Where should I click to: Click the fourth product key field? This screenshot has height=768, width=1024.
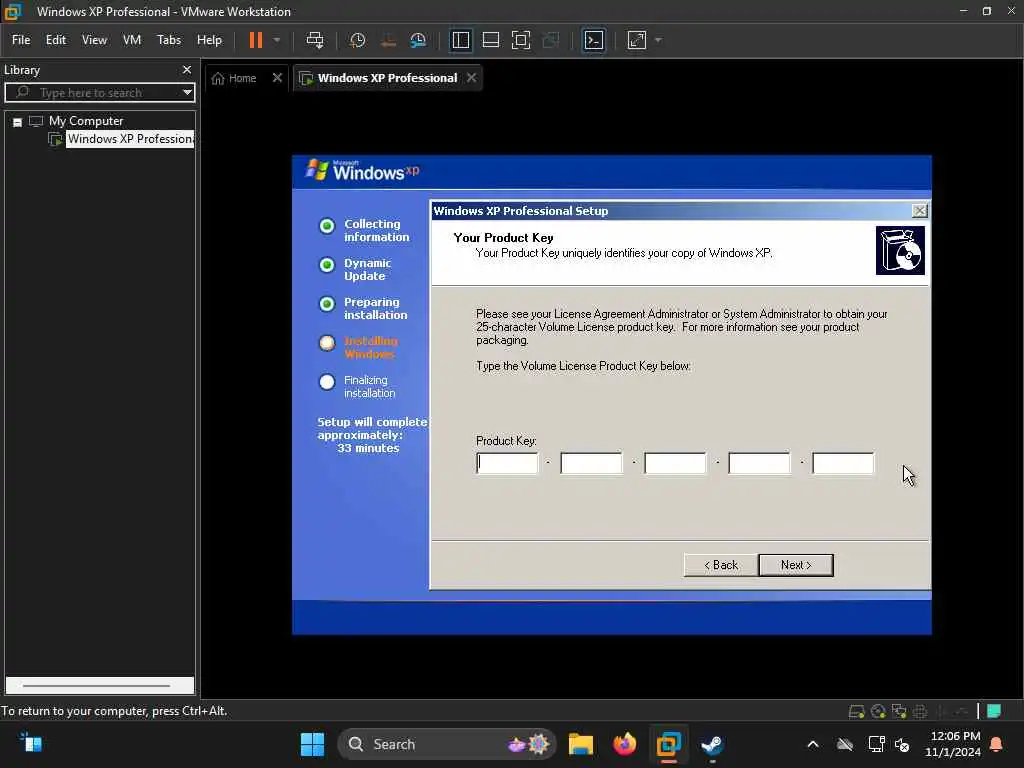tap(759, 463)
